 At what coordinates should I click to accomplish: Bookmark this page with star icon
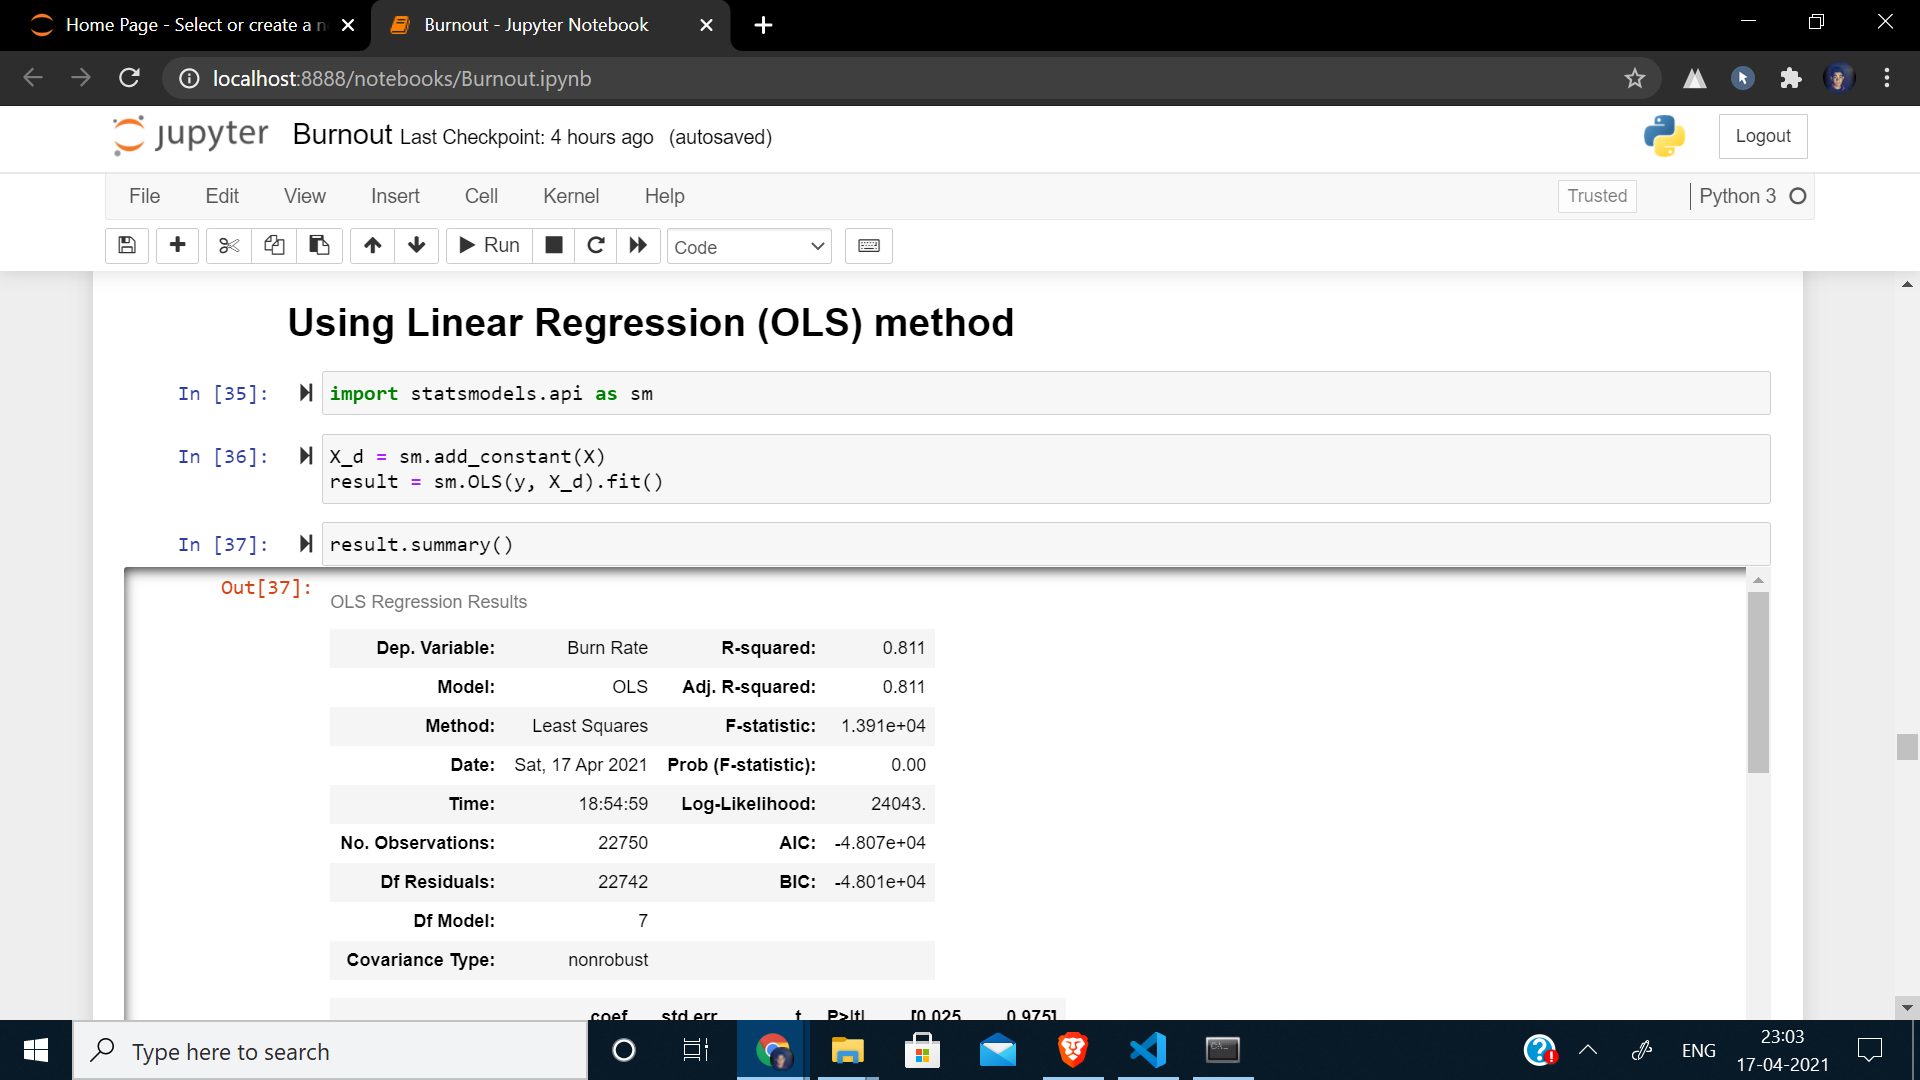(1634, 78)
